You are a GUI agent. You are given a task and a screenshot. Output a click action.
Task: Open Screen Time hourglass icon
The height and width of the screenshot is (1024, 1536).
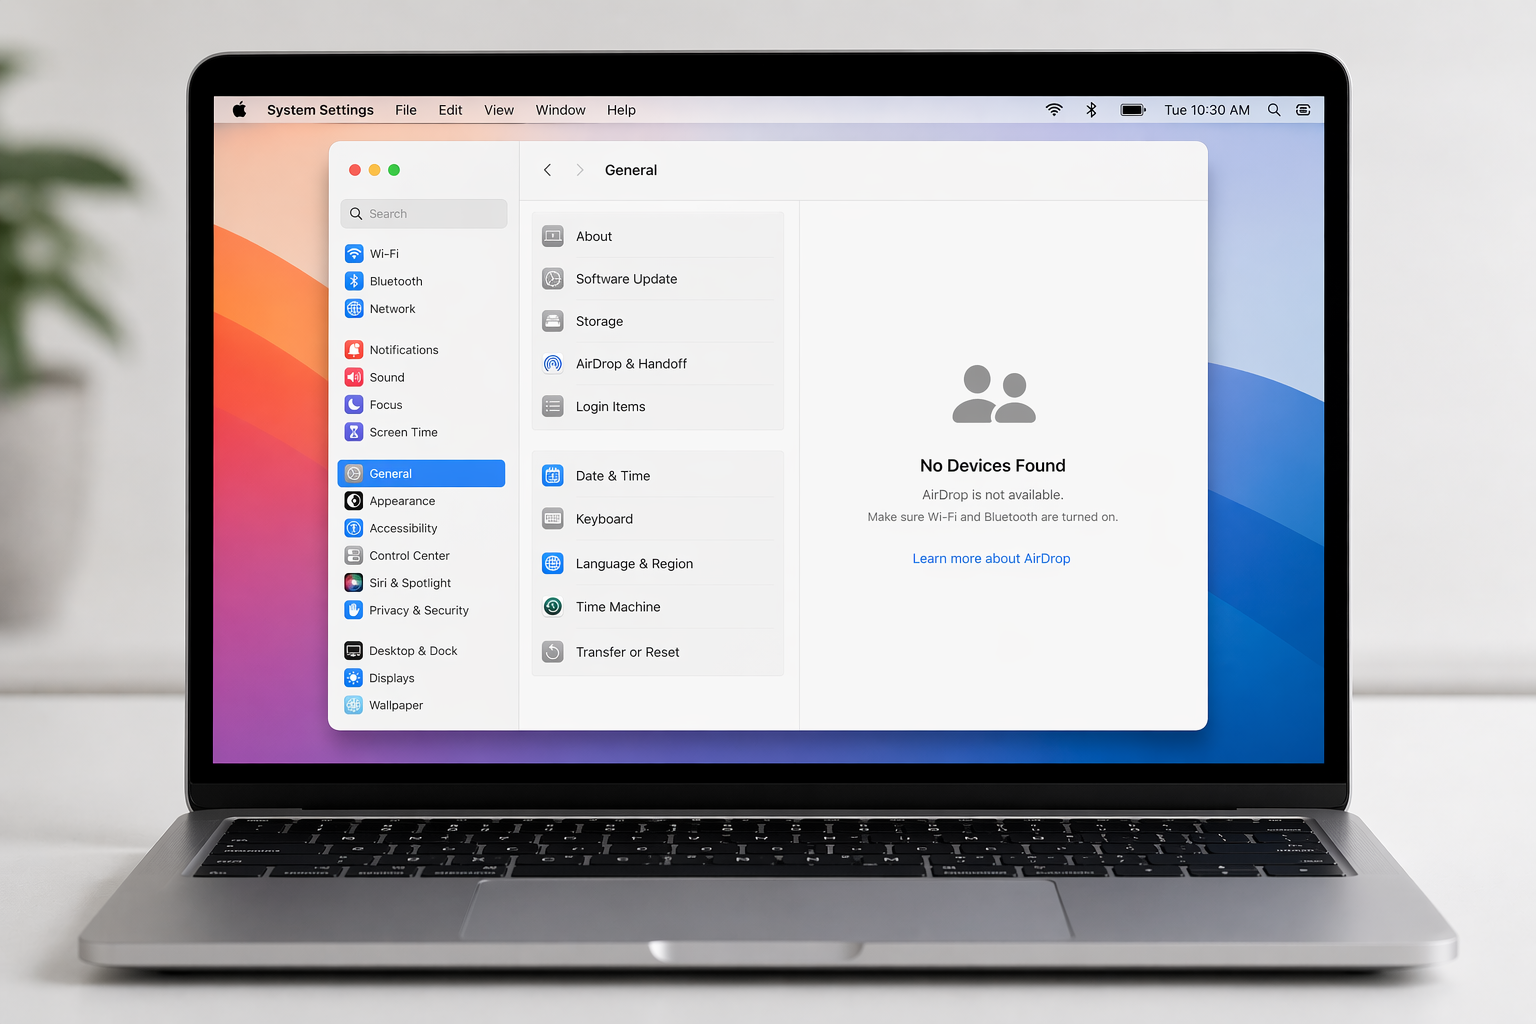click(x=354, y=432)
